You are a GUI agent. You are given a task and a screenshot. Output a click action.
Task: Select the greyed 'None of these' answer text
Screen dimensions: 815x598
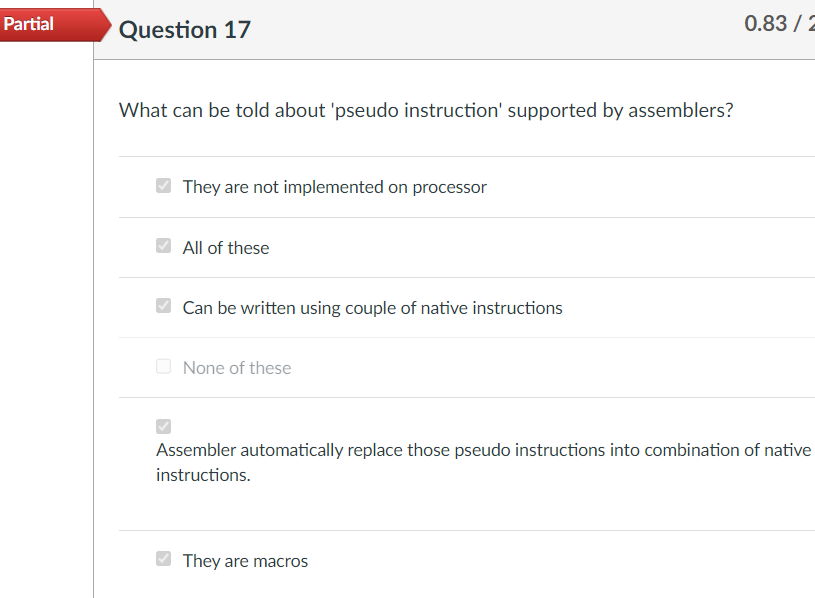coord(237,368)
